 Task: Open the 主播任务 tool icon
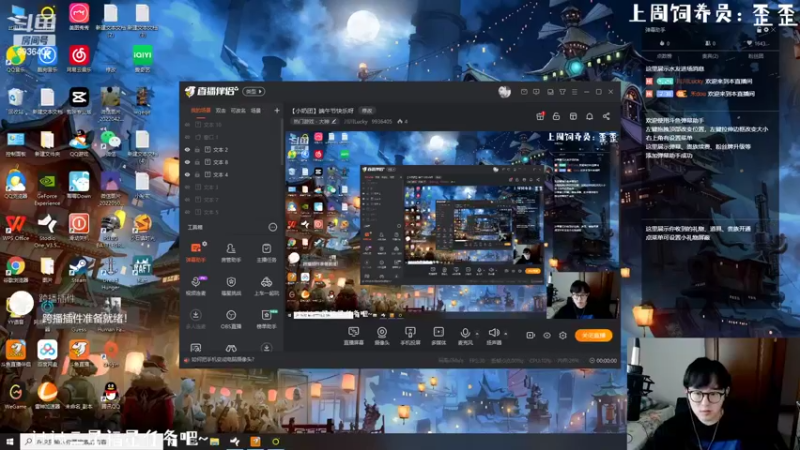[266, 252]
